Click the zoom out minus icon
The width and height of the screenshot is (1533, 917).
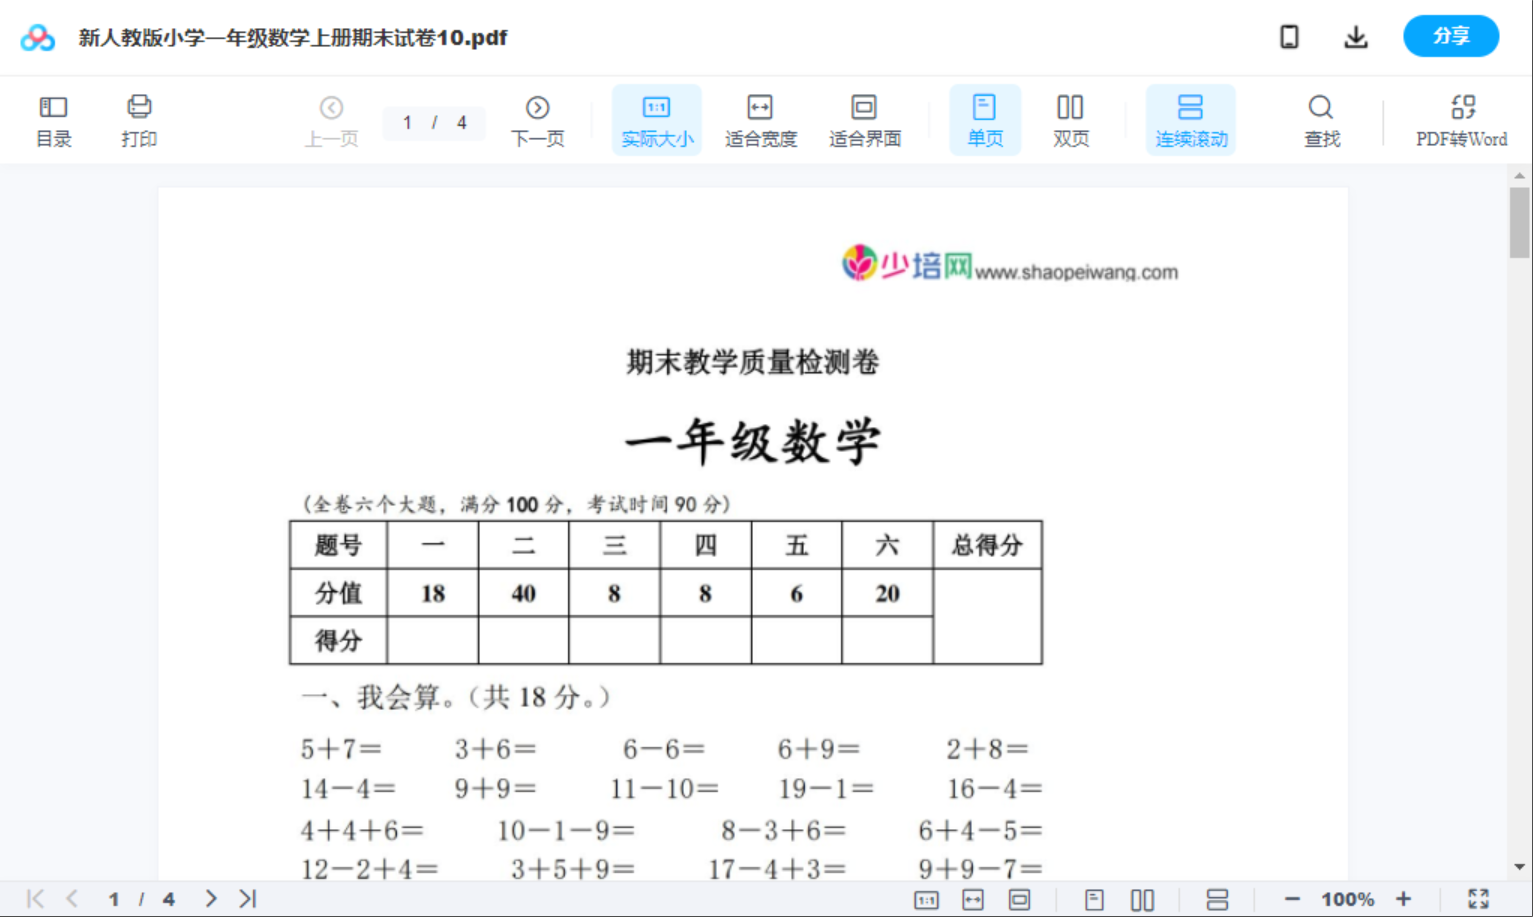(x=1291, y=898)
